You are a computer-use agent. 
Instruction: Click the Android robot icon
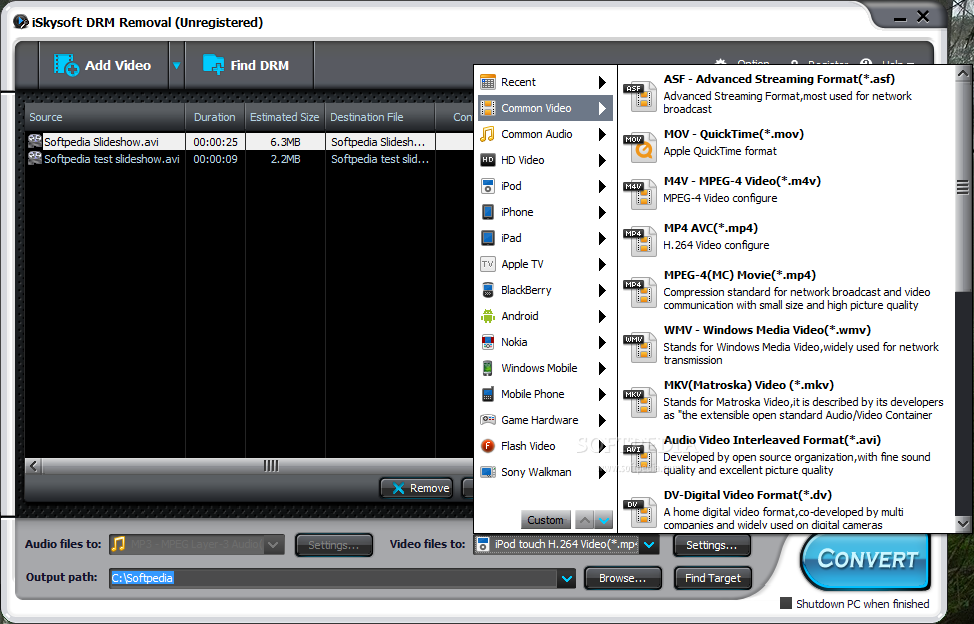488,316
